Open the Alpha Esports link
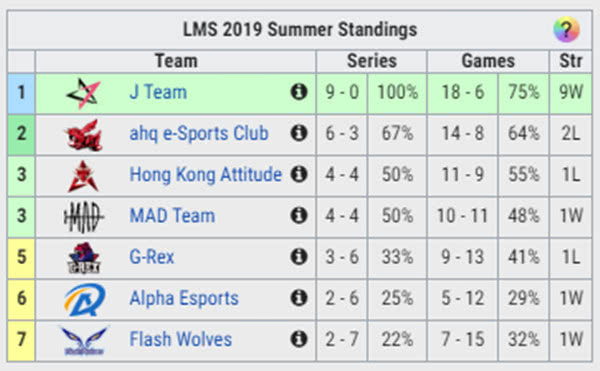Screen dimensions: 600x371 click(x=184, y=298)
